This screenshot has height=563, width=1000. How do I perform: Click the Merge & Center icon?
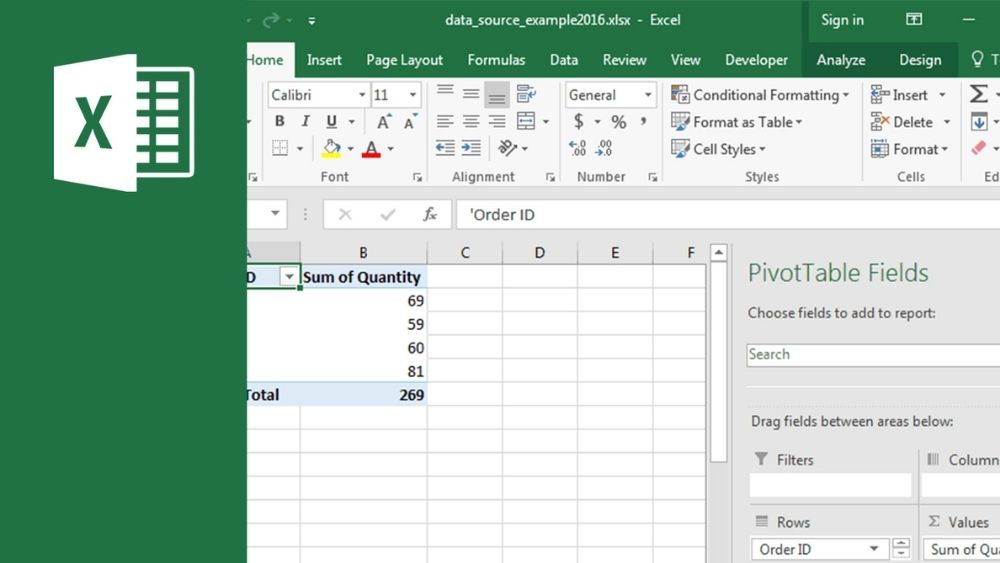(526, 122)
